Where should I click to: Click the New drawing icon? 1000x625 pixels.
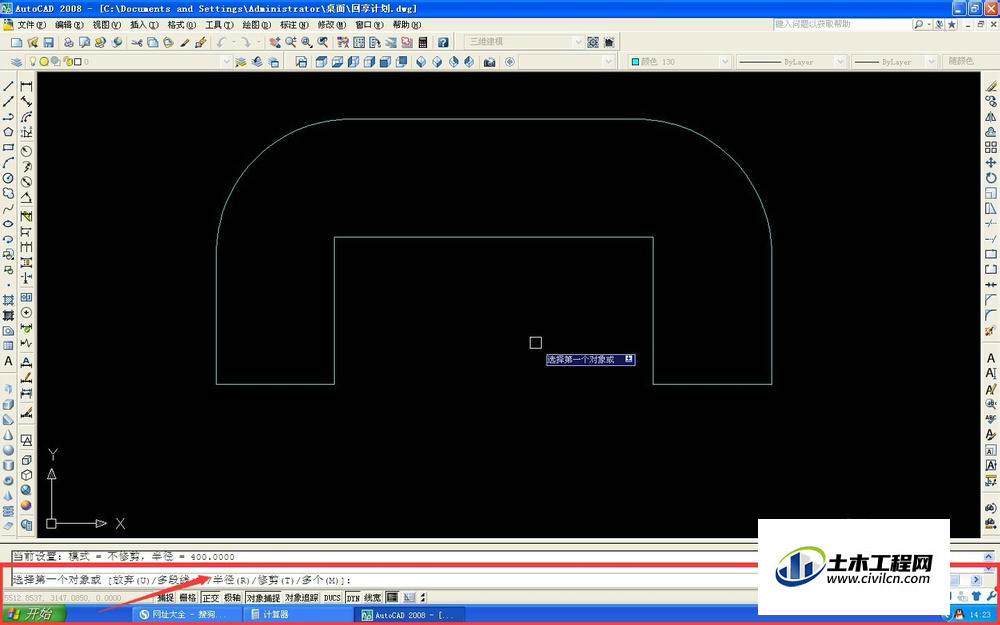point(17,42)
